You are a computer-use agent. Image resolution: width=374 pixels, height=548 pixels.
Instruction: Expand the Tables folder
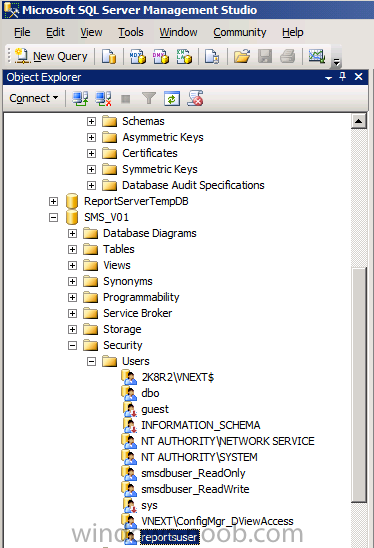coord(72,250)
